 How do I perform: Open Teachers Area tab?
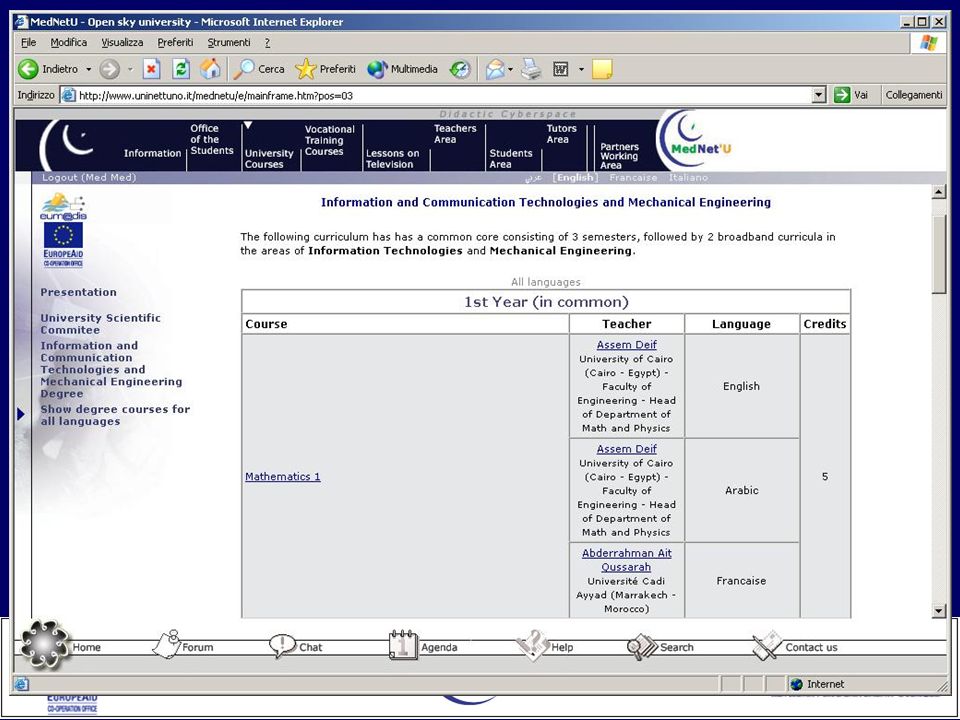tap(455, 134)
